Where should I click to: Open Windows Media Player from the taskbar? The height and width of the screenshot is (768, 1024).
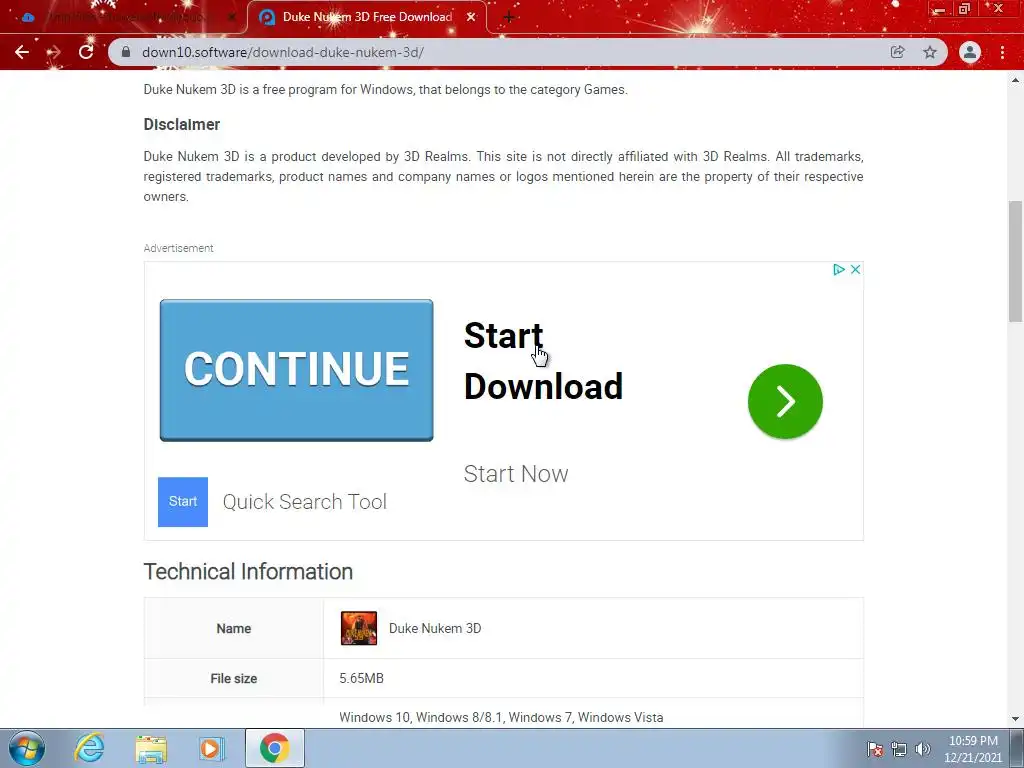(x=212, y=748)
